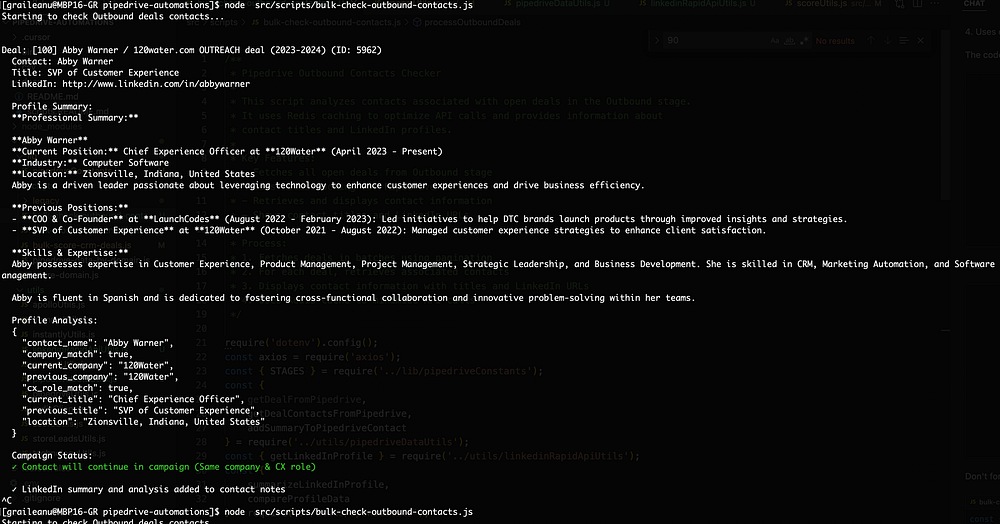This screenshot has height=524, width=1000.
Task: Switch to linkedinRapidApiUtils.js editor tab
Action: tap(699, 4)
